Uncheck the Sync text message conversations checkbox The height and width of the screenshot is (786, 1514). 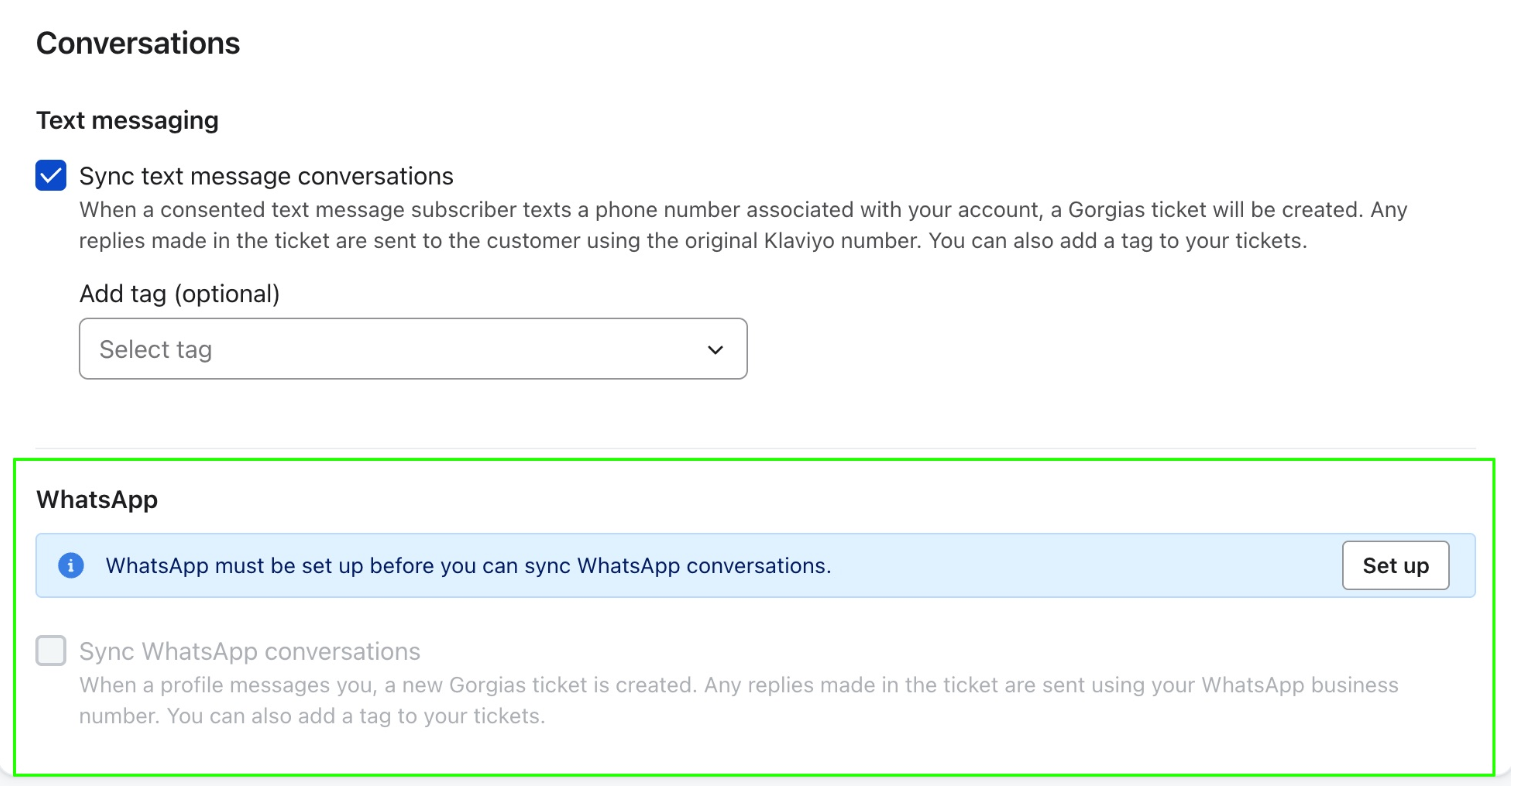(x=51, y=176)
